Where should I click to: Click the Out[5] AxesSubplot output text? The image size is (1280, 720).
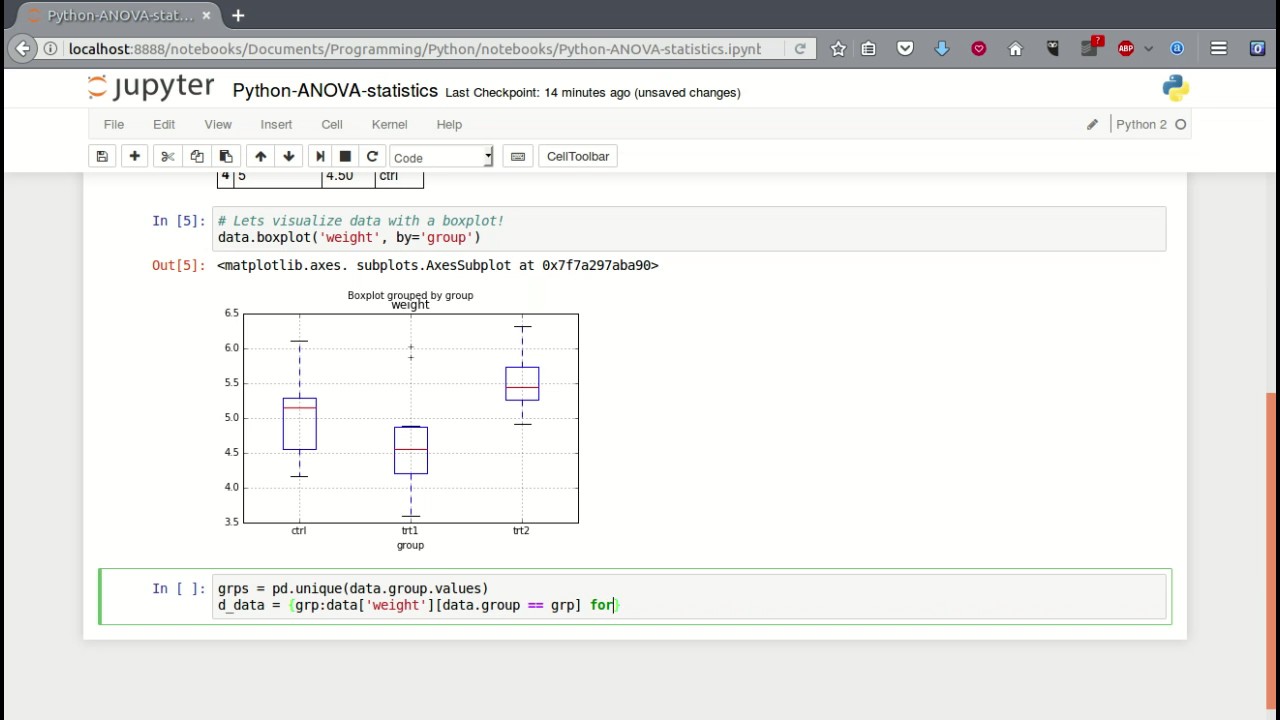[438, 265]
